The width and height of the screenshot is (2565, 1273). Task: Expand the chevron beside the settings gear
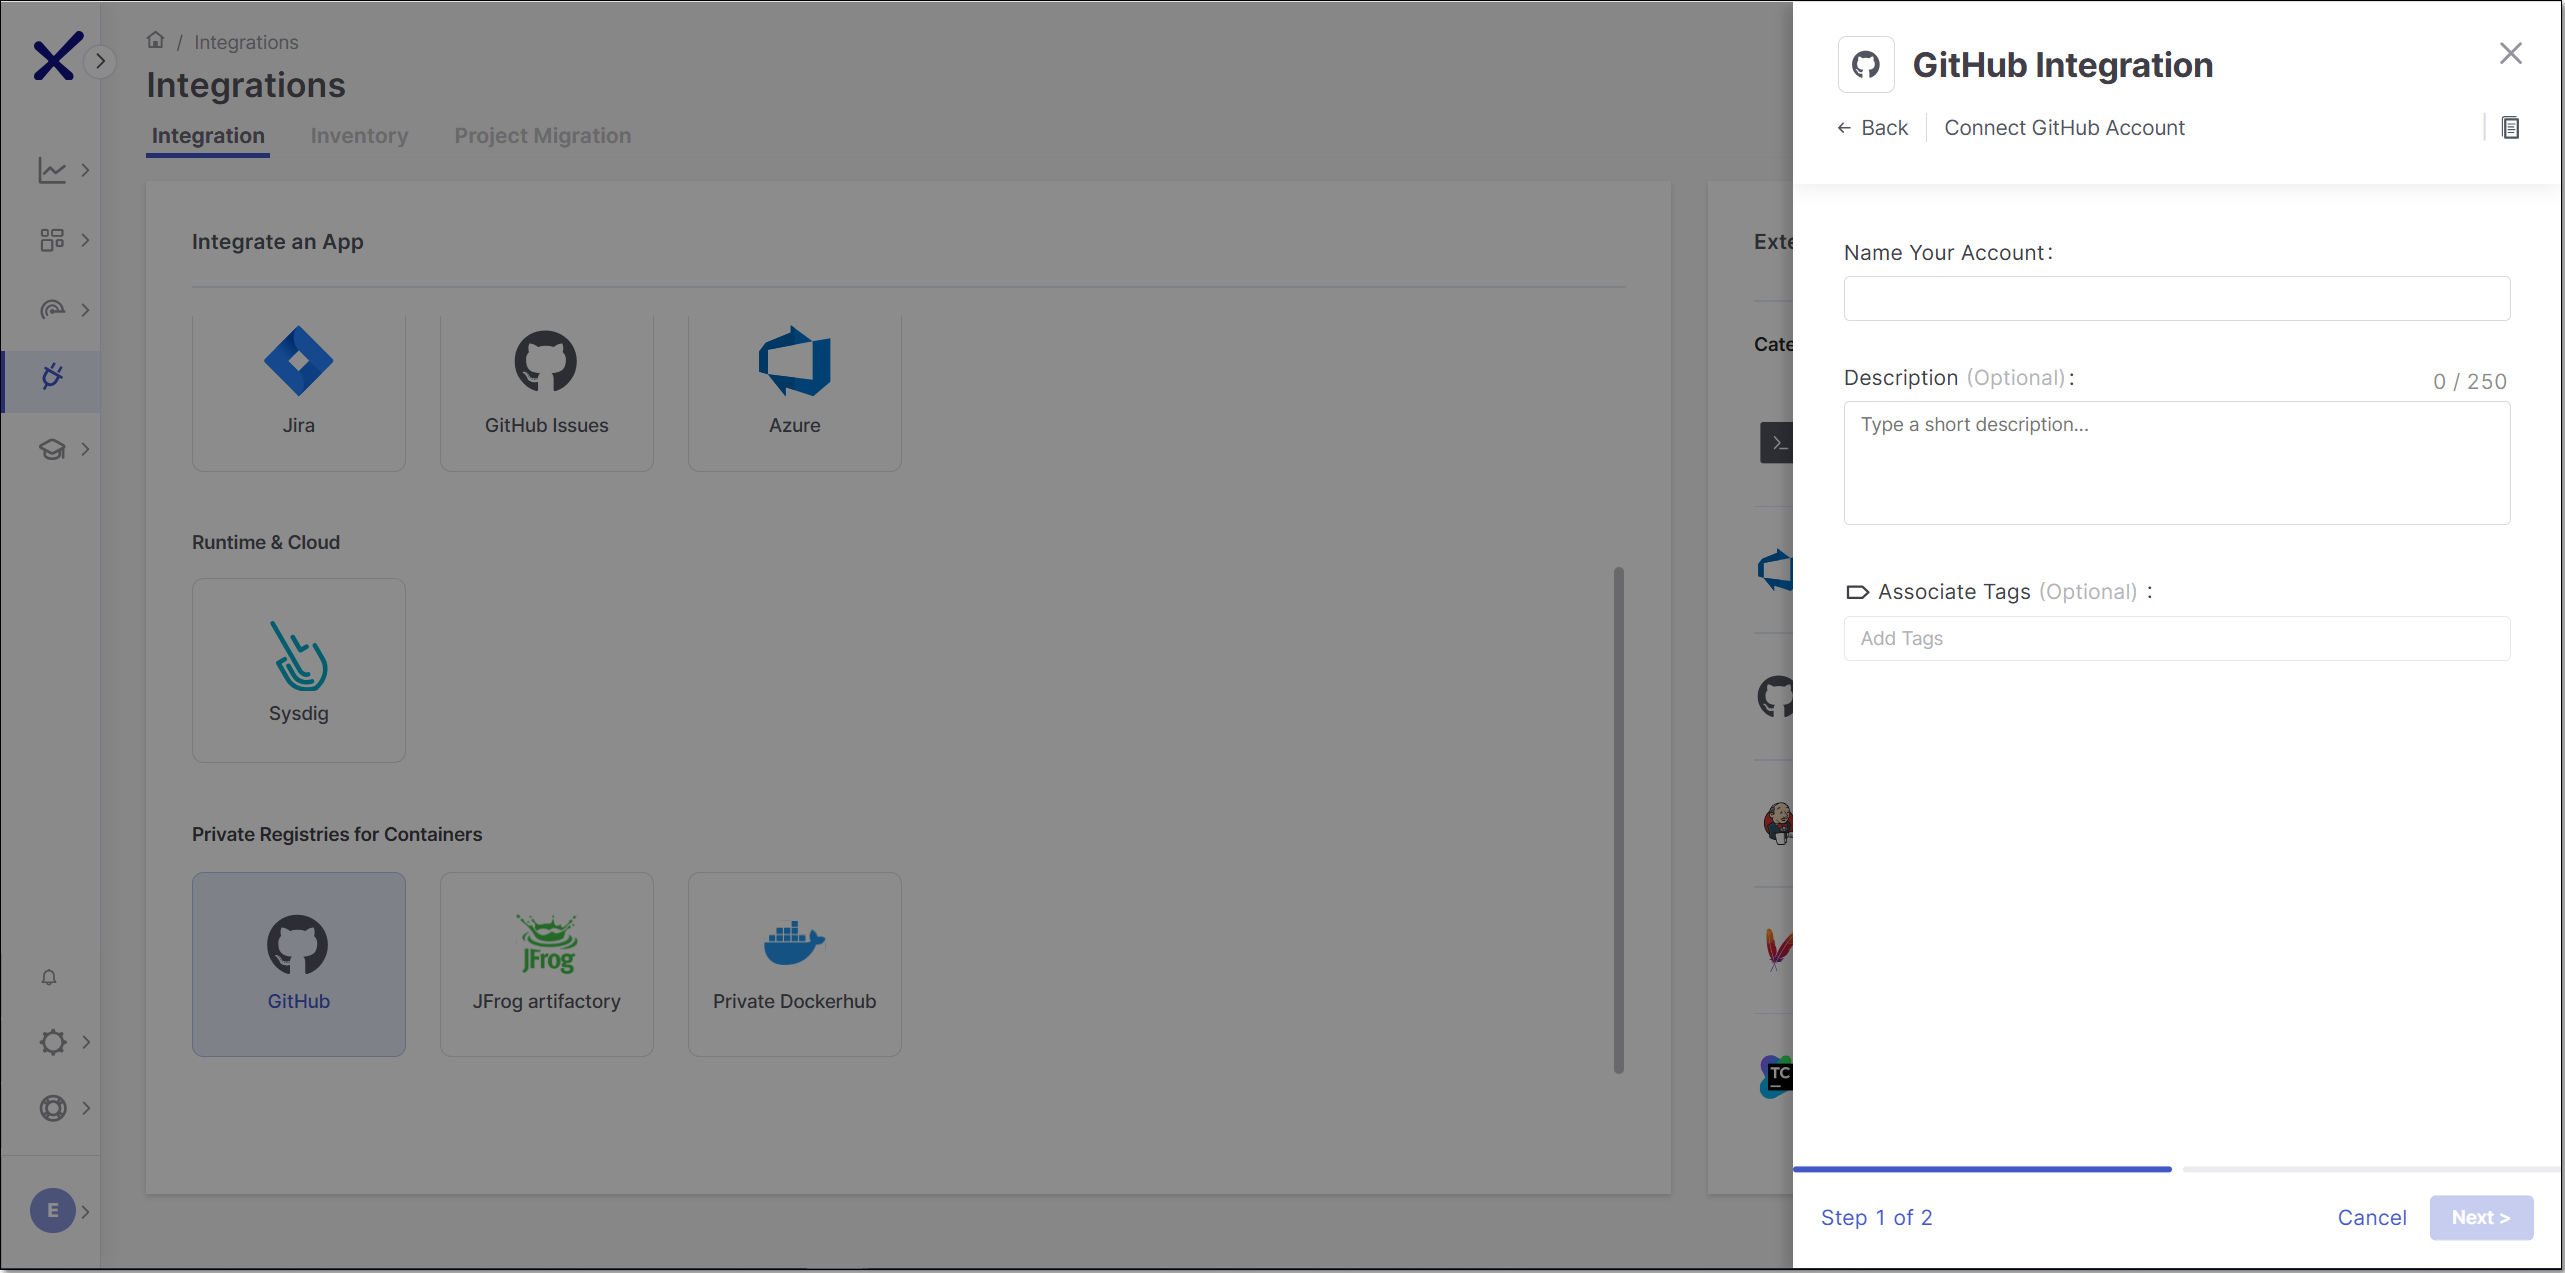[86, 1042]
